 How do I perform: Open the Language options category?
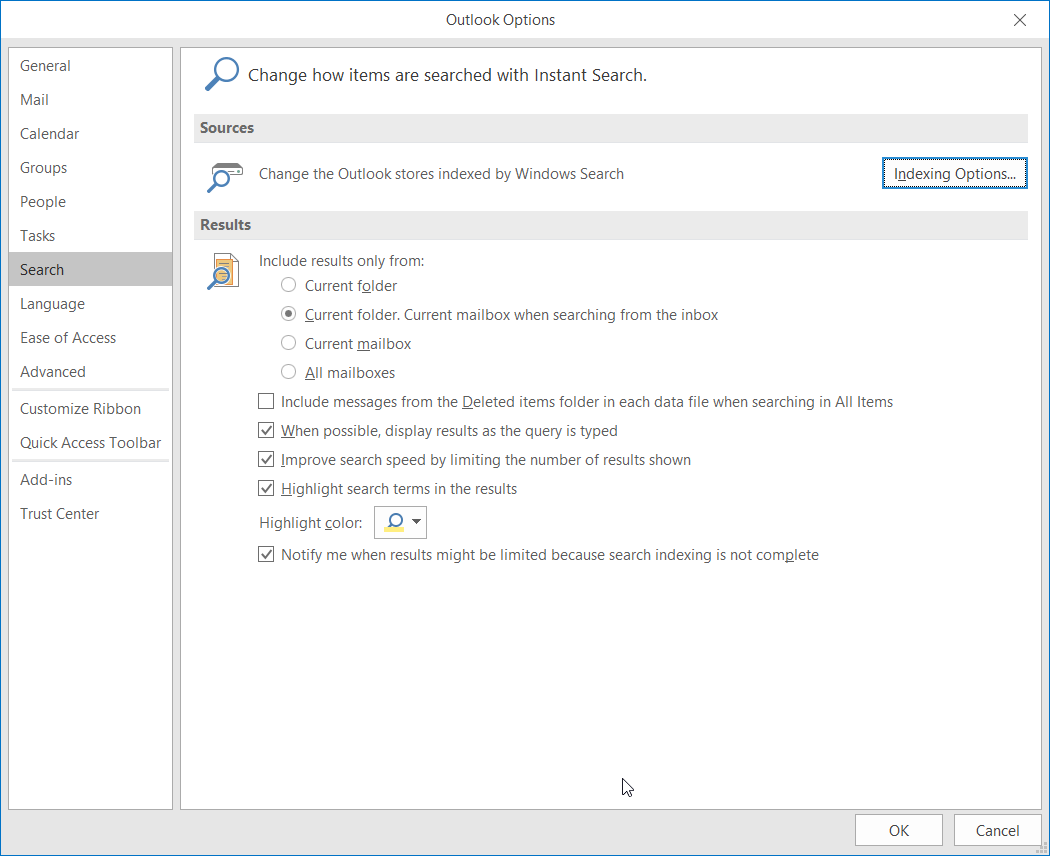[90, 303]
